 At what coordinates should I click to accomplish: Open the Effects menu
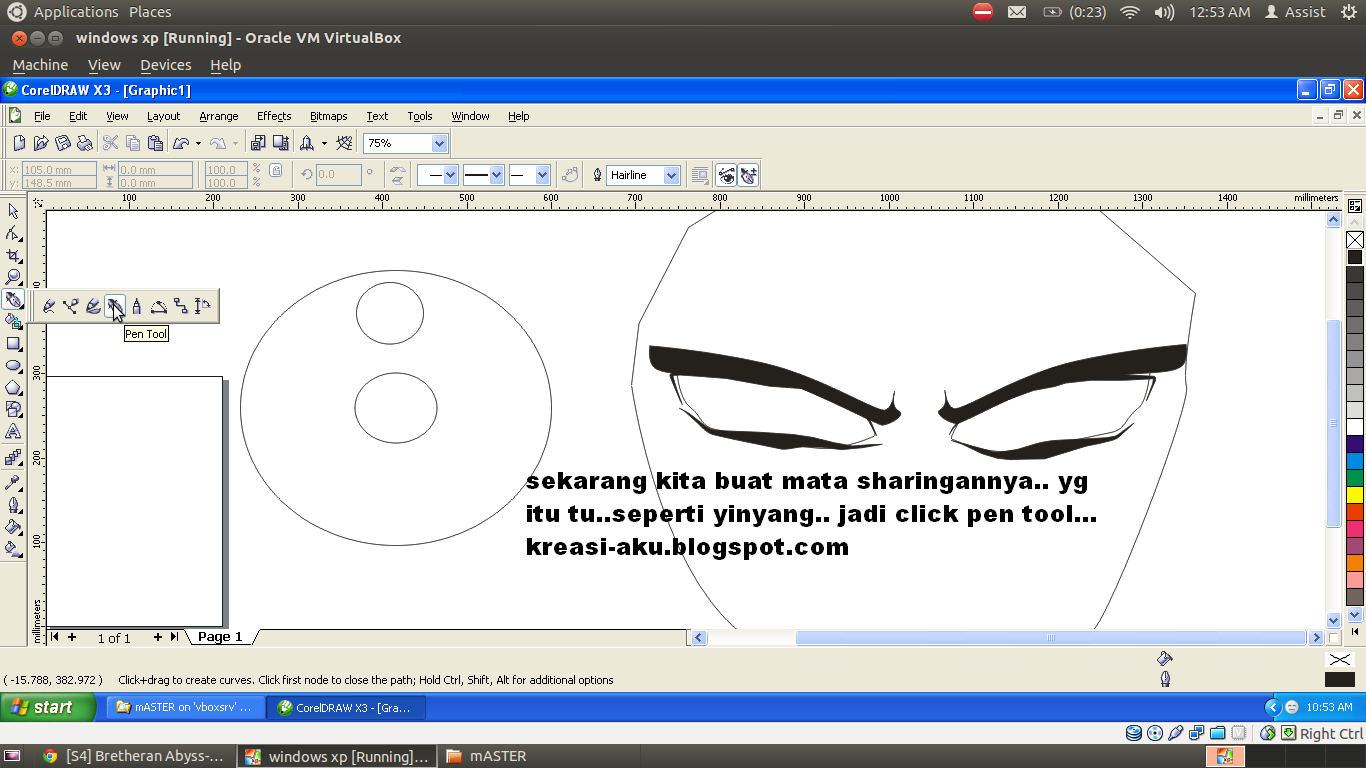tap(274, 116)
